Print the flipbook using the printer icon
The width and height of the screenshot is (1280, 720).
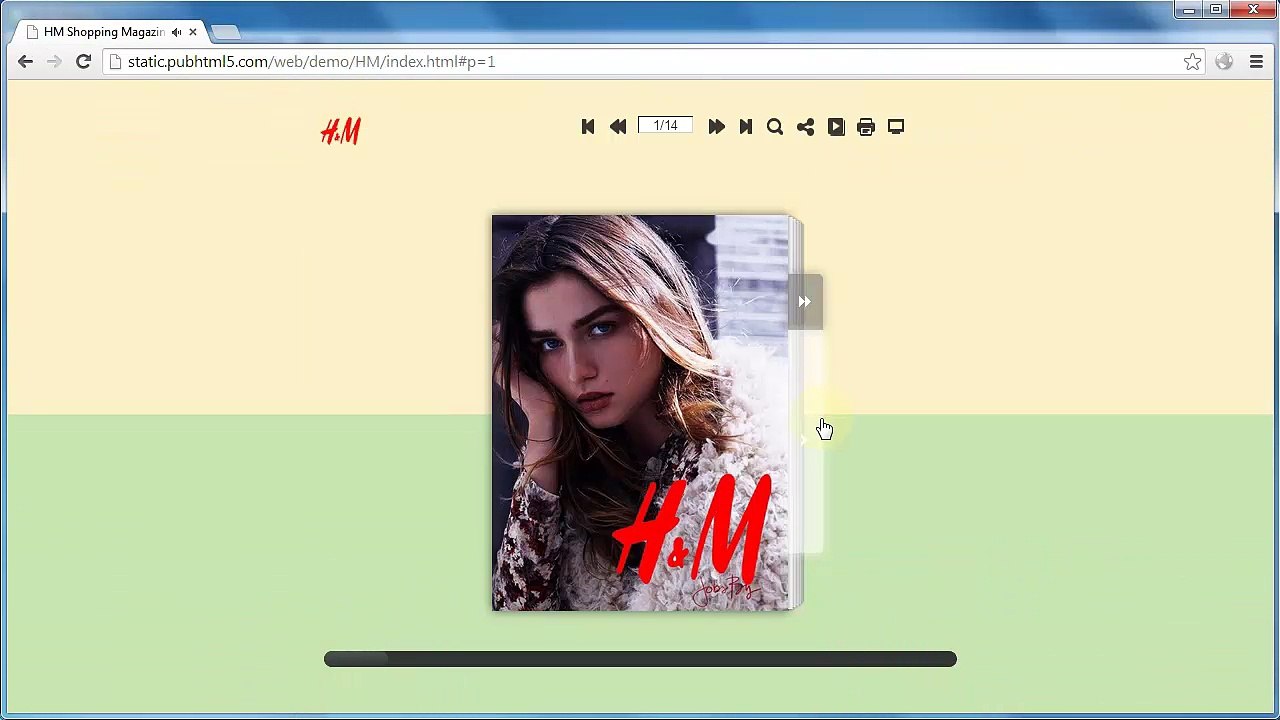[x=866, y=127]
